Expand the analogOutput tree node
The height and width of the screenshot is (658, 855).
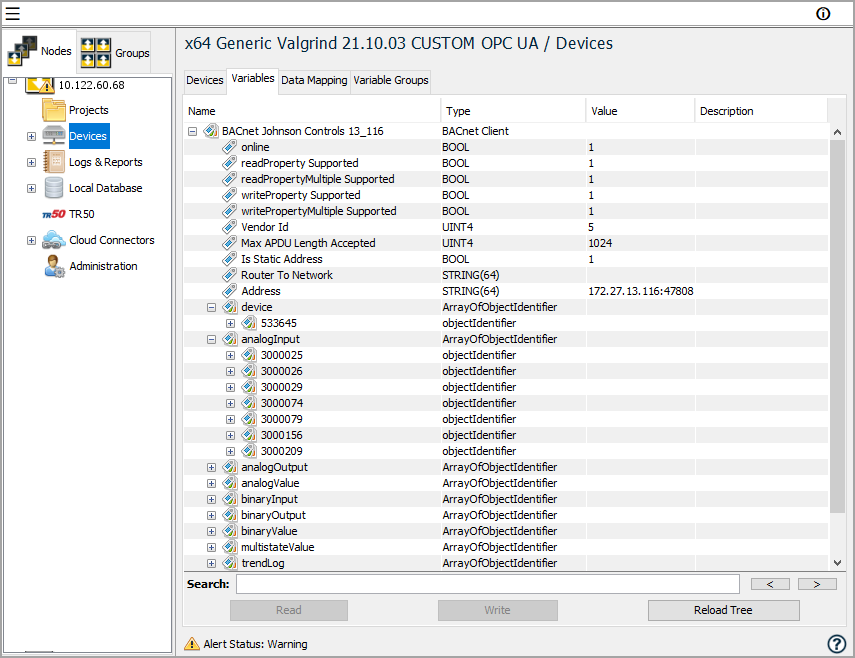(x=211, y=467)
